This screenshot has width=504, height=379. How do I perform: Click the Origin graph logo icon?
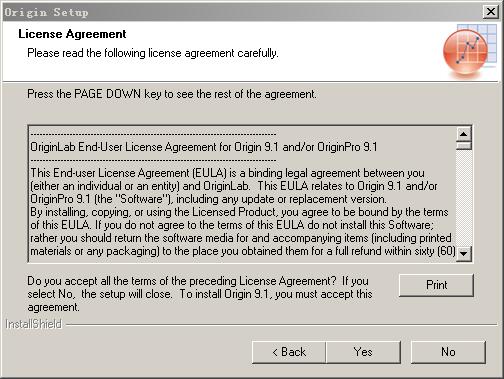[470, 52]
